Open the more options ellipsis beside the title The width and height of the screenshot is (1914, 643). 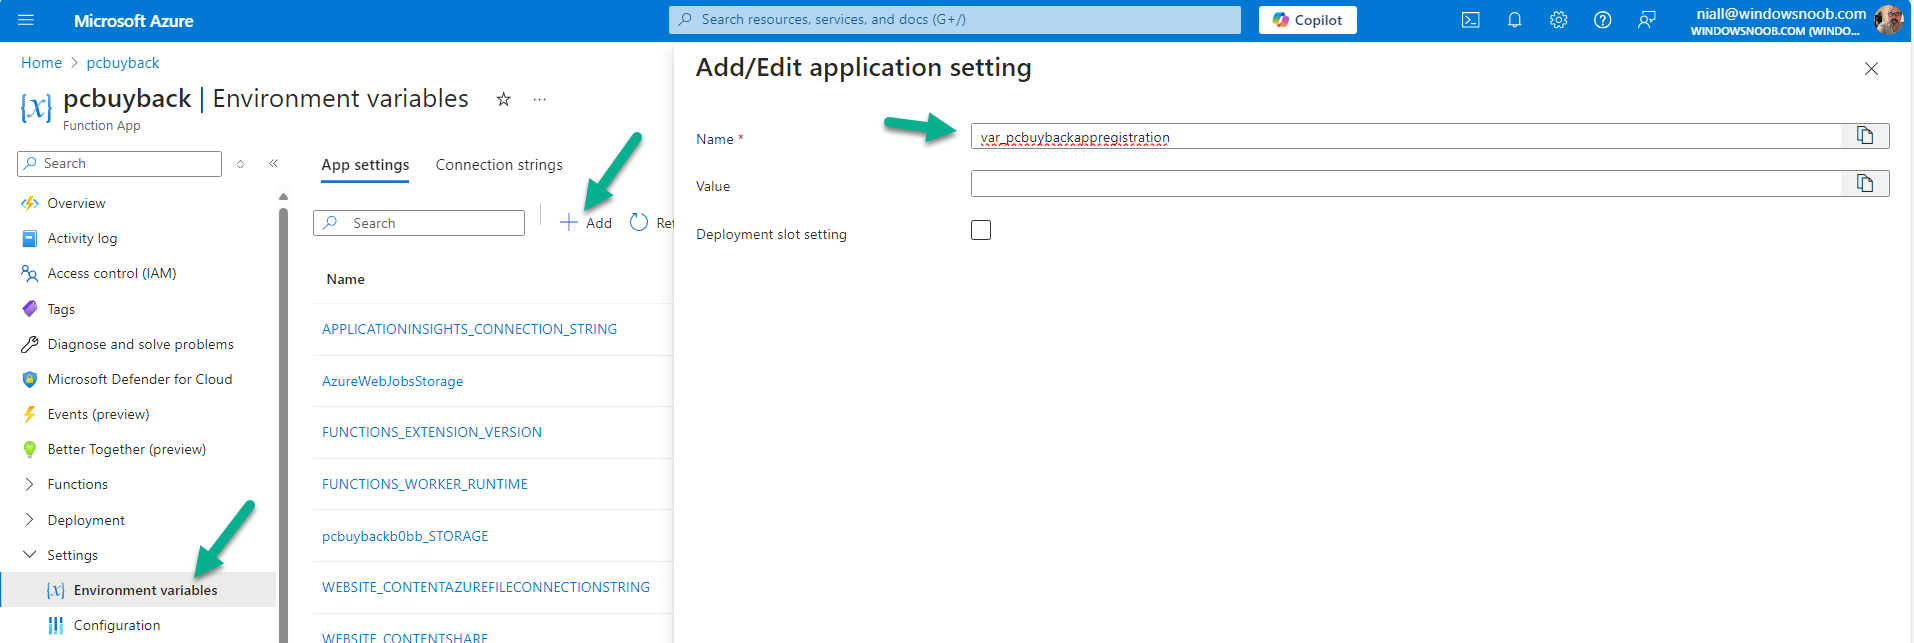pos(540,99)
